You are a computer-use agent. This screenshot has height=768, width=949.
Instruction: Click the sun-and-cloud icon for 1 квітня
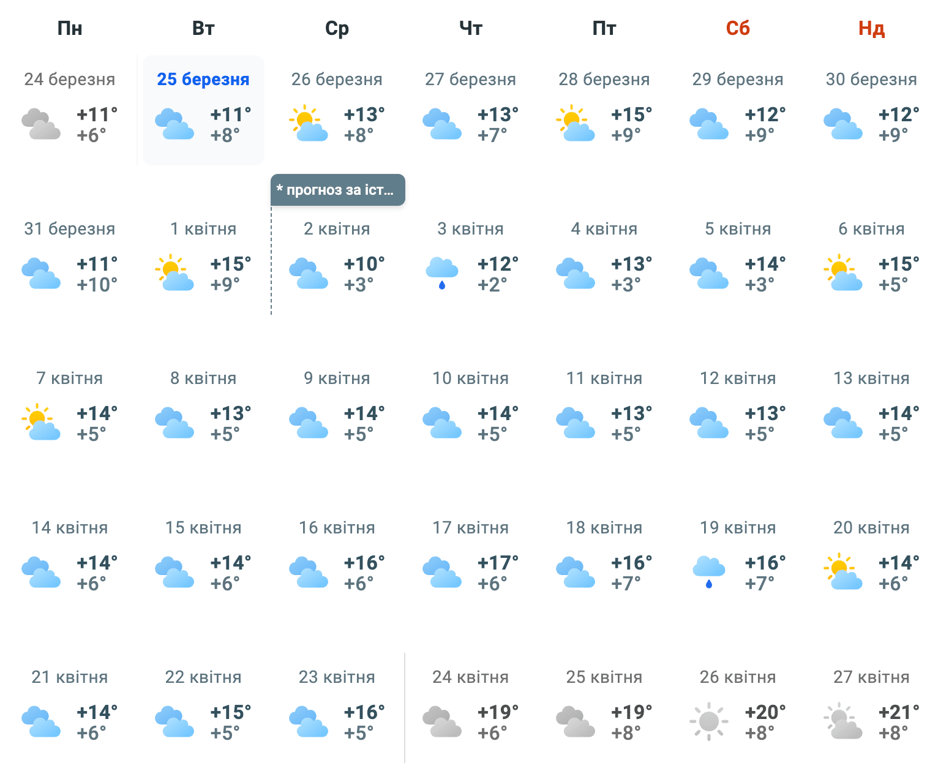pyautogui.click(x=175, y=273)
